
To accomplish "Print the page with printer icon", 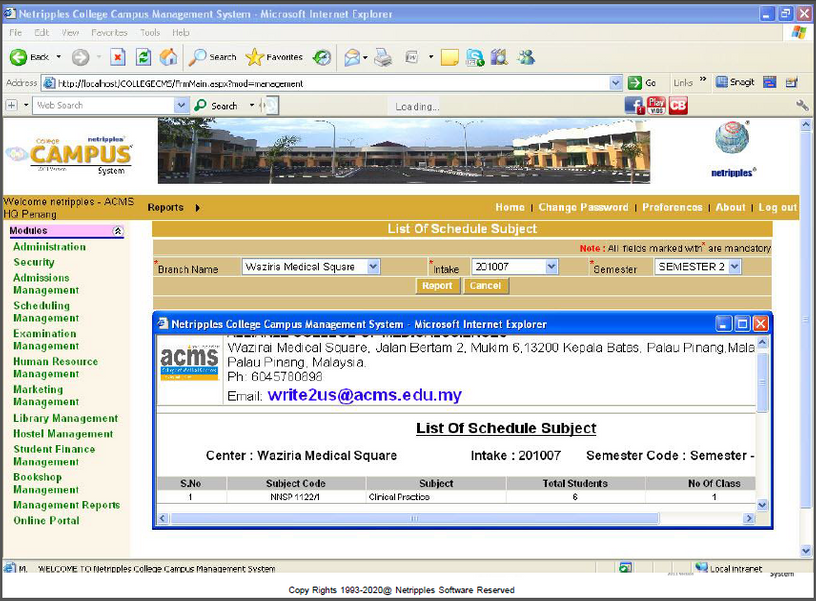I will click(384, 57).
